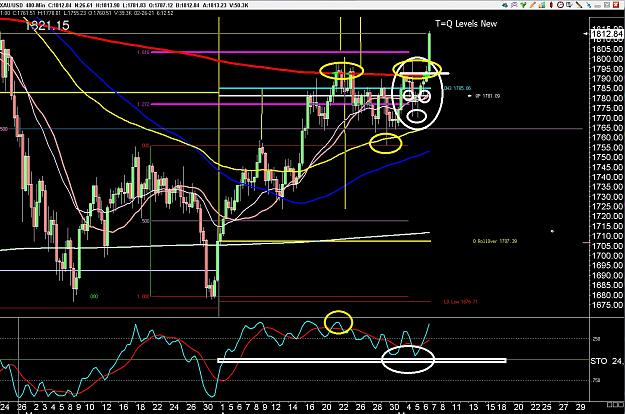The image size is (625, 414).
Task: Click the purple squiggle-line toolbar icon
Action: click(x=514, y=5)
